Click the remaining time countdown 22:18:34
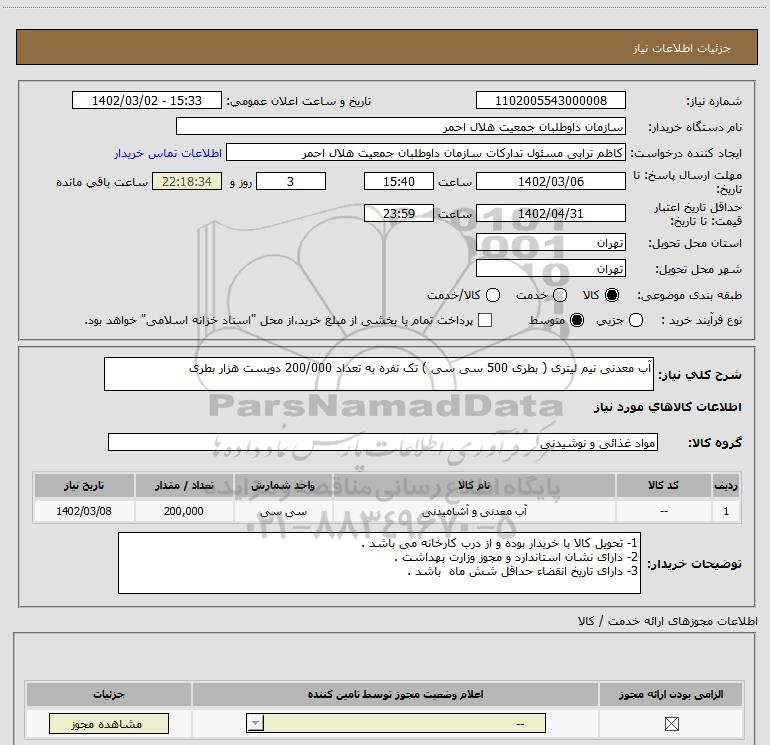The width and height of the screenshot is (770, 745). (187, 181)
